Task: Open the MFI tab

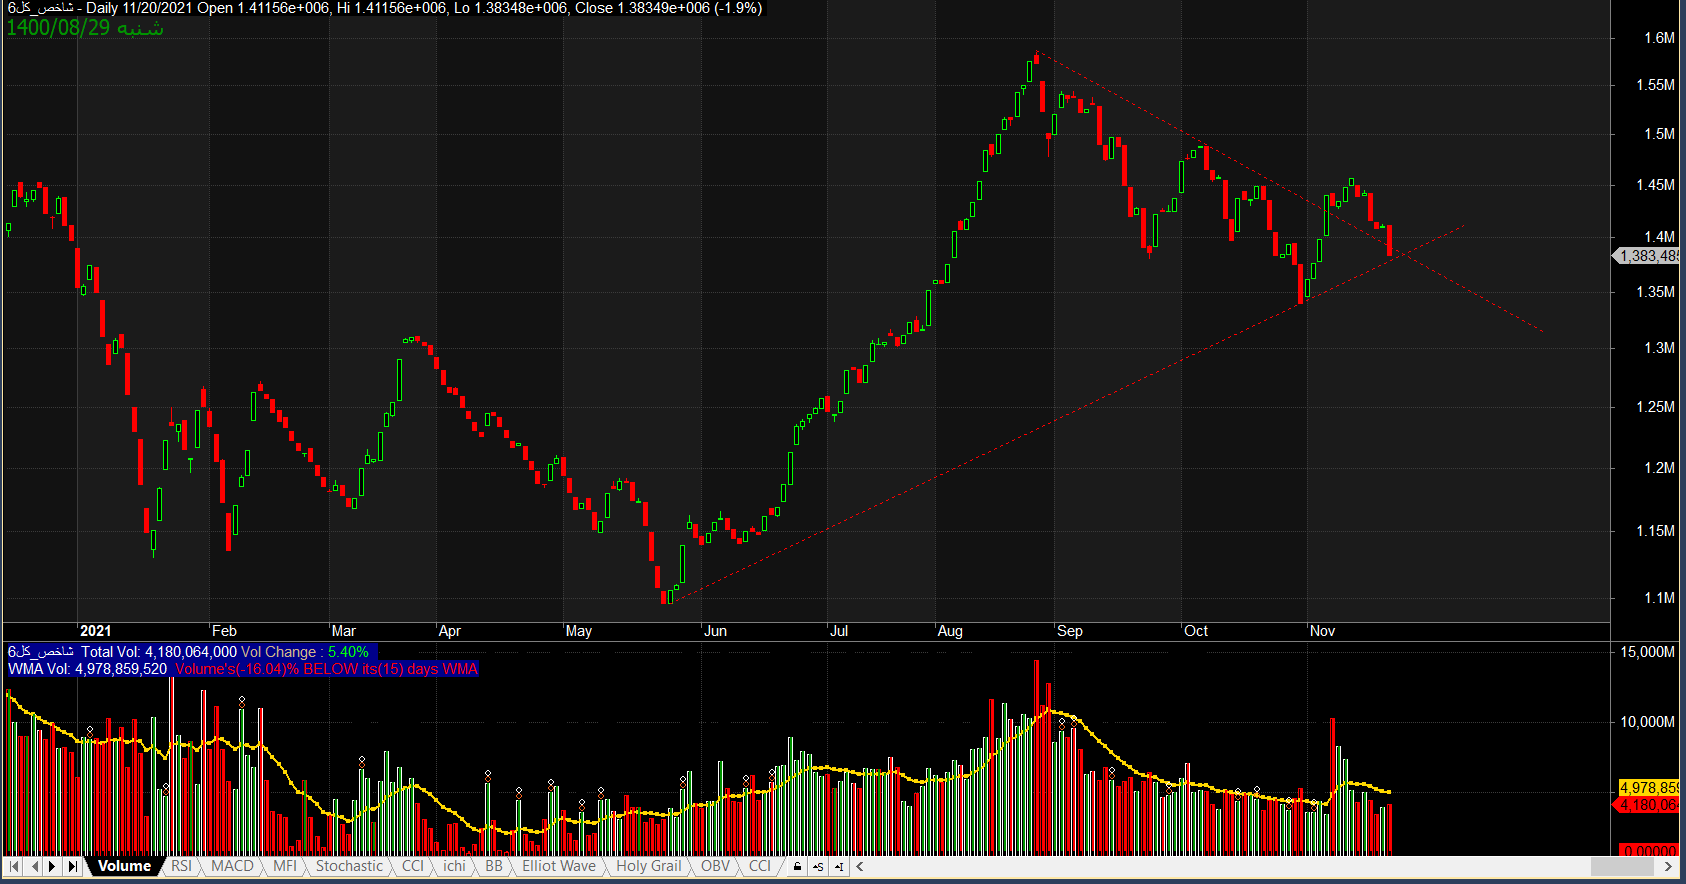Action: [x=285, y=866]
